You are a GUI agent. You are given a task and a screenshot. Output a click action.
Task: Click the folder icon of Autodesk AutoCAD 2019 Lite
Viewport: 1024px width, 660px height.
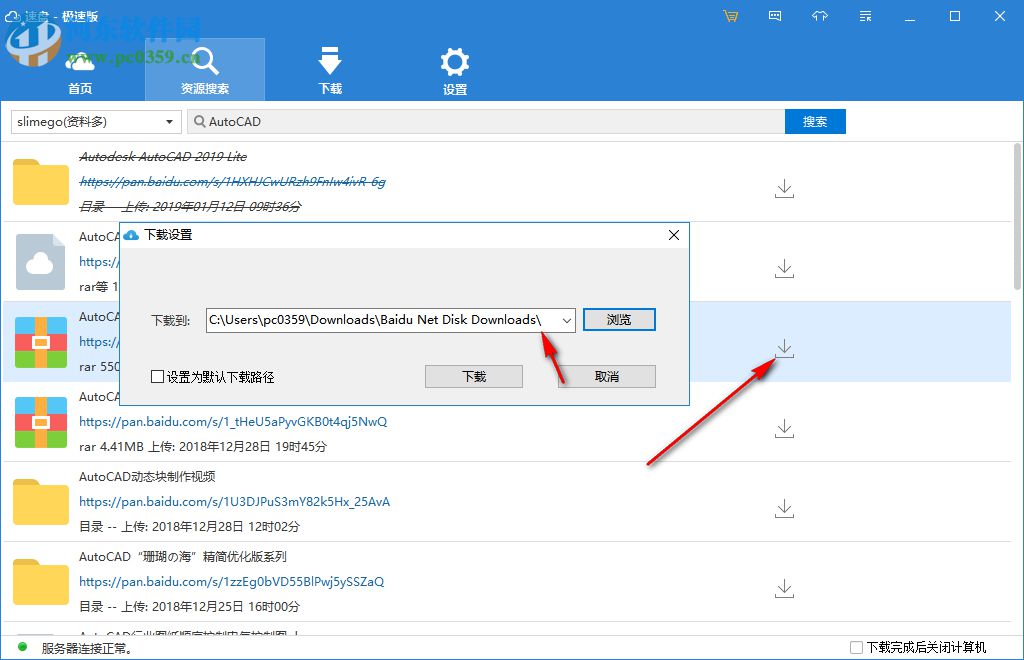coord(40,181)
